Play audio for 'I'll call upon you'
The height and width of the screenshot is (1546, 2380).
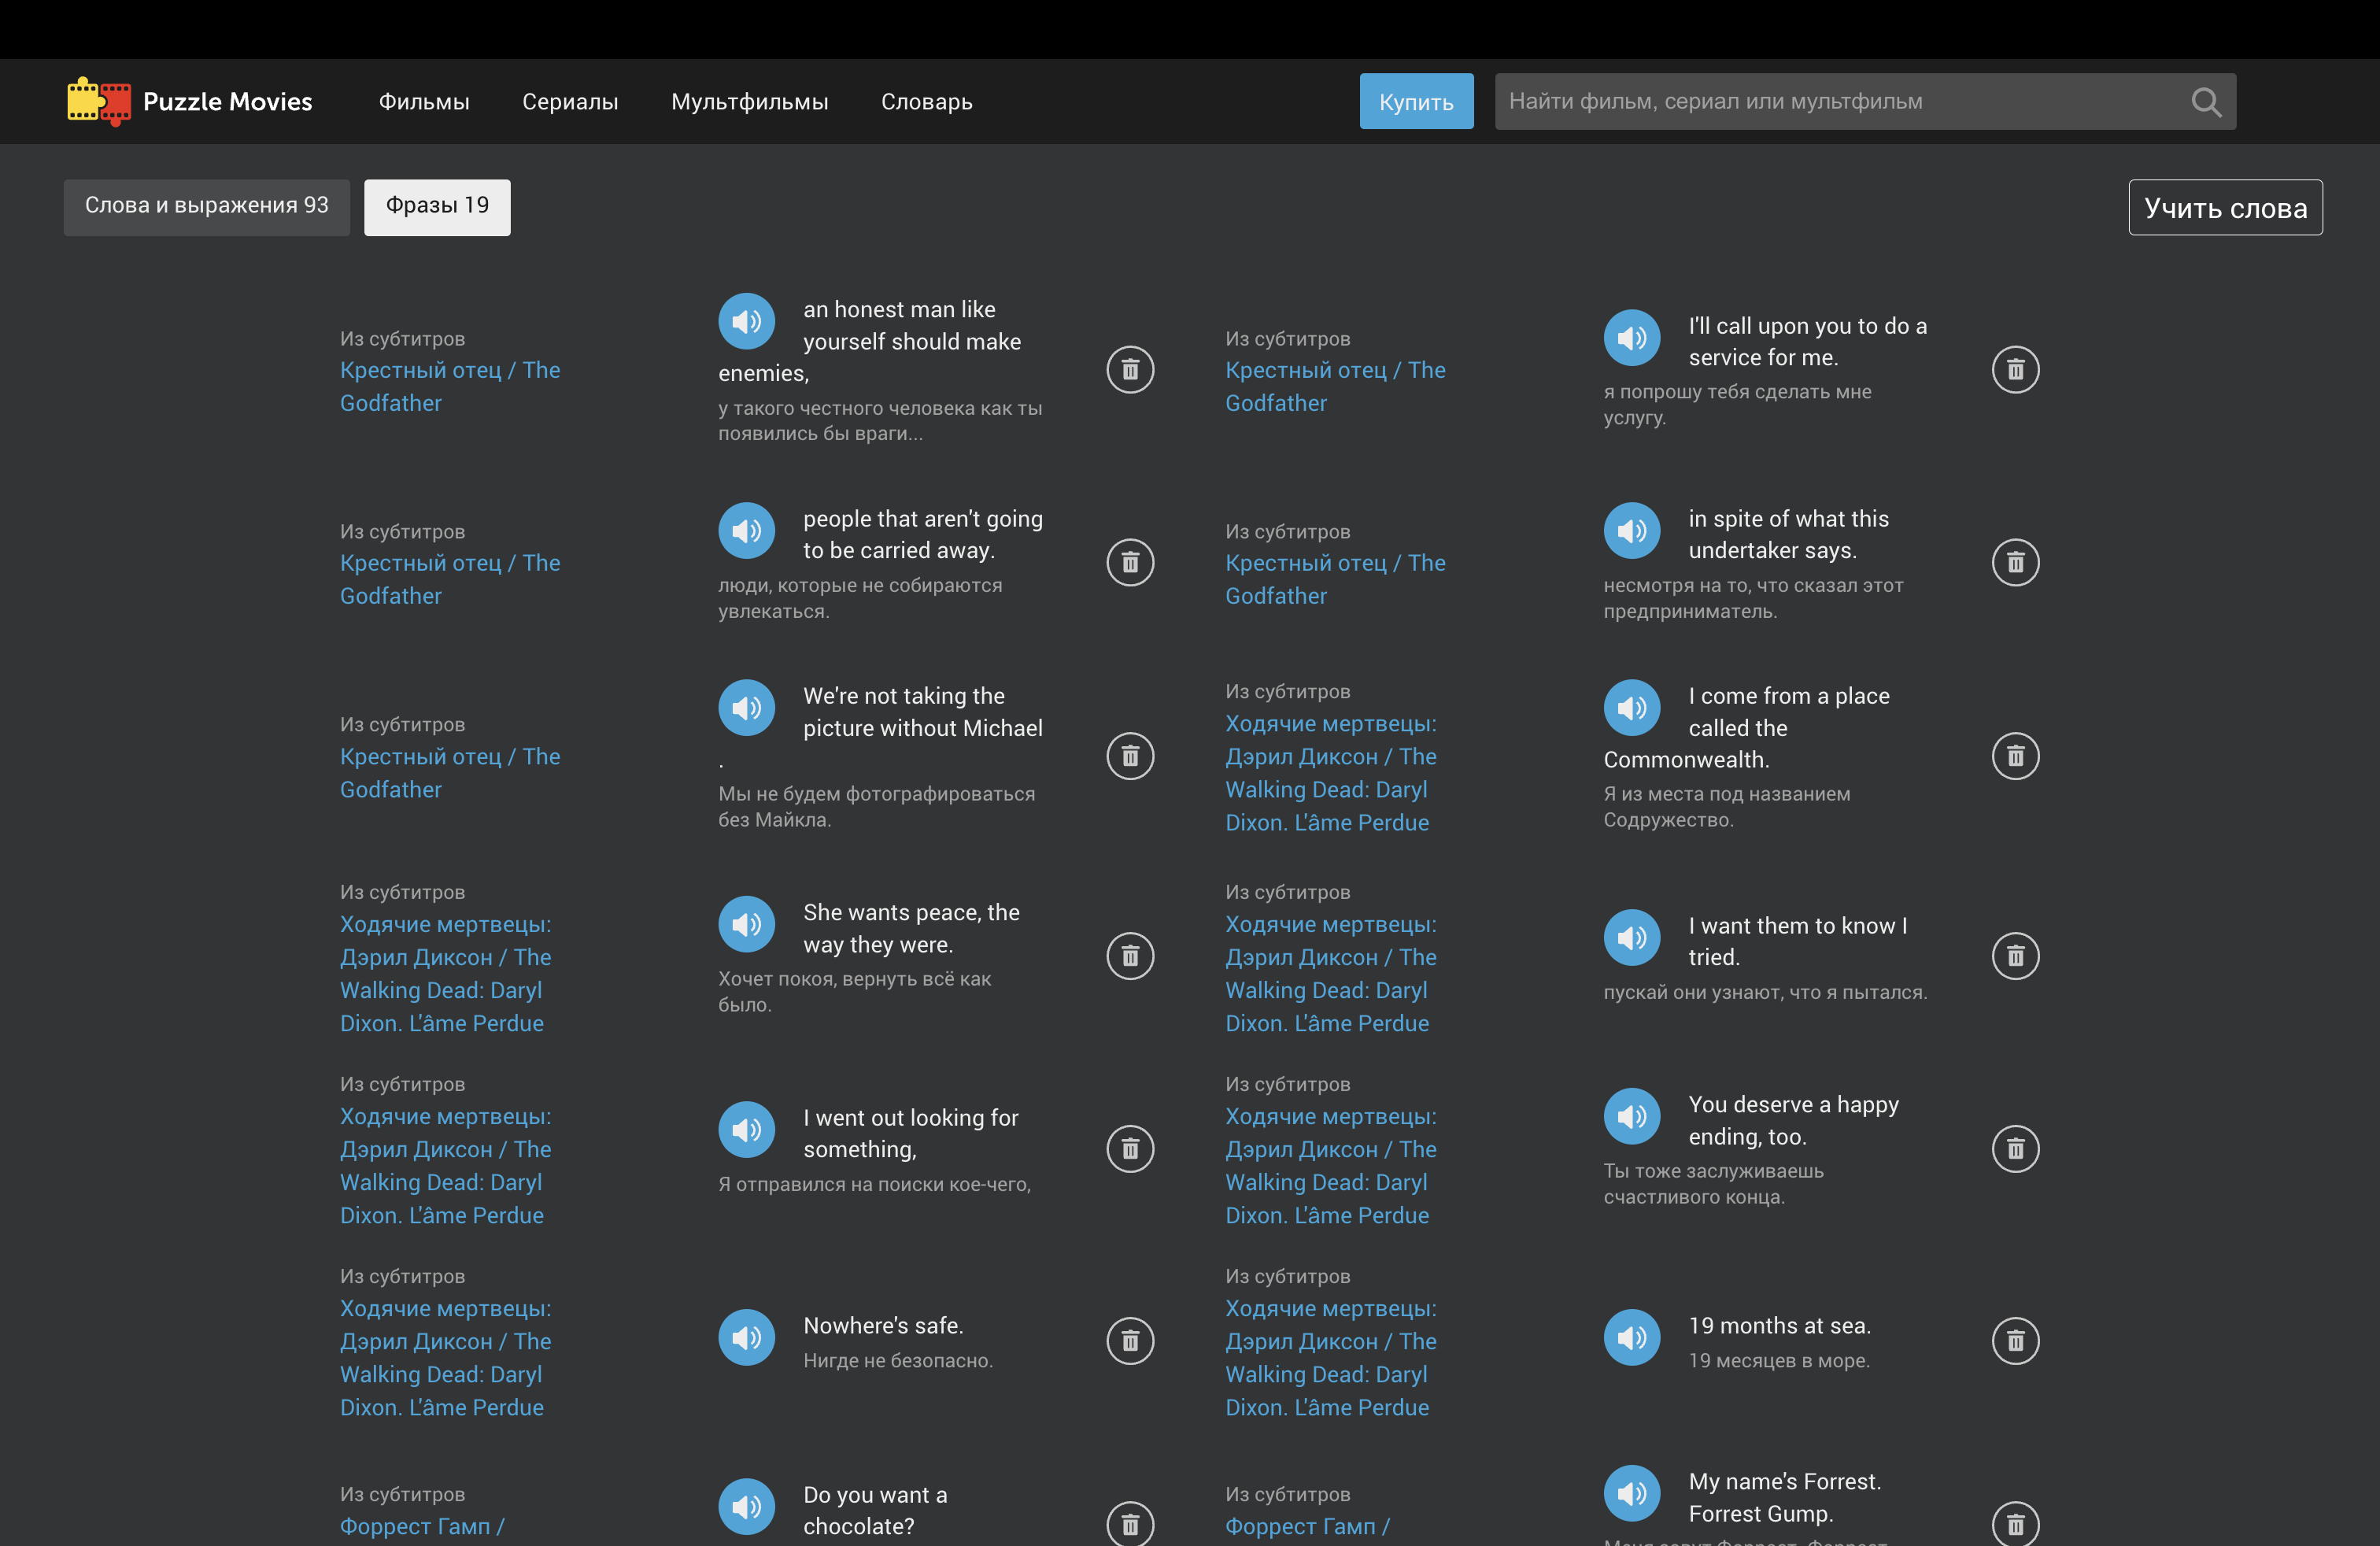click(1631, 338)
